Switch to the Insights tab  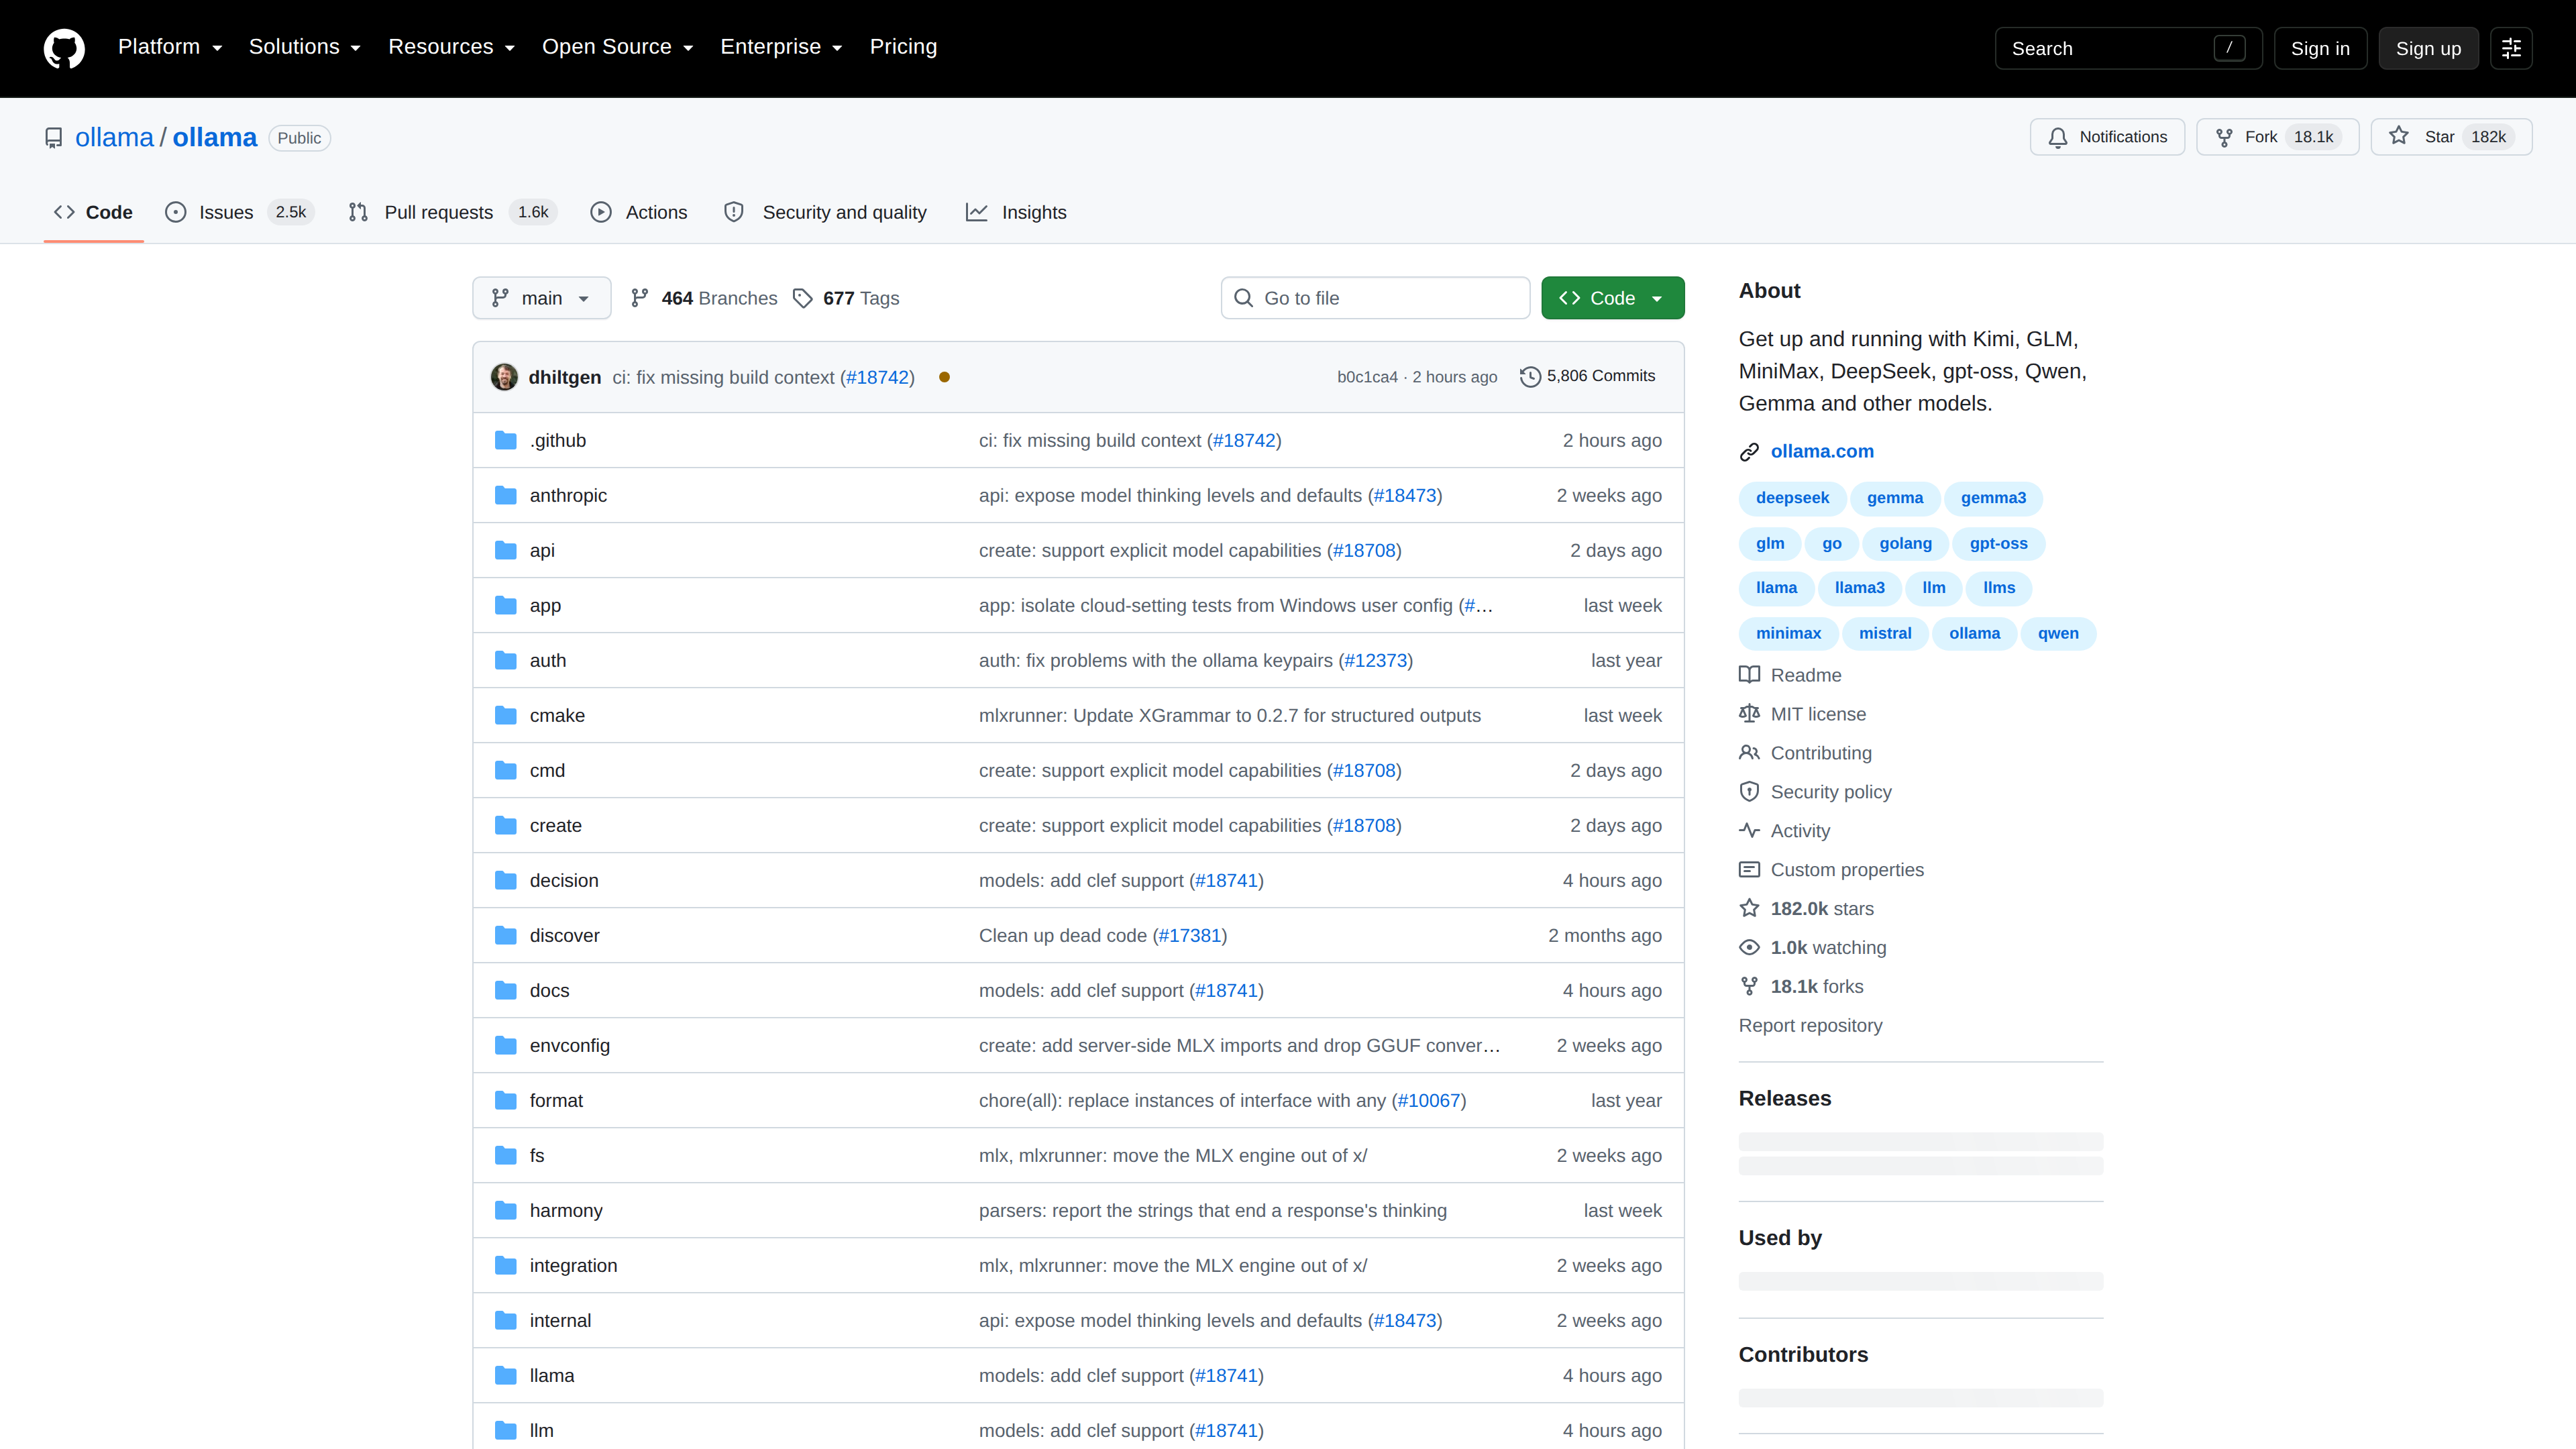point(1016,212)
